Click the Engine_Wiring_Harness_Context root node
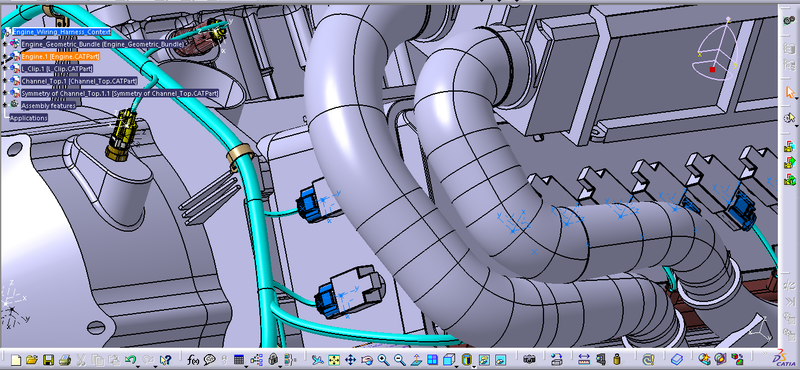The width and height of the screenshot is (800, 370). tap(61, 32)
